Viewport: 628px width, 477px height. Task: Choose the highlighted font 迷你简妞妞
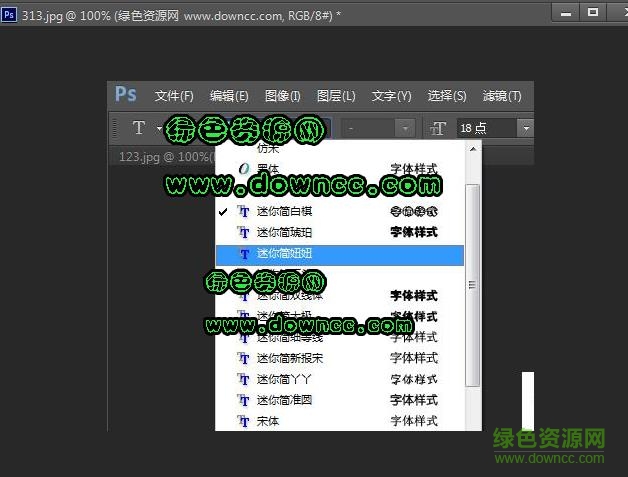(285, 254)
